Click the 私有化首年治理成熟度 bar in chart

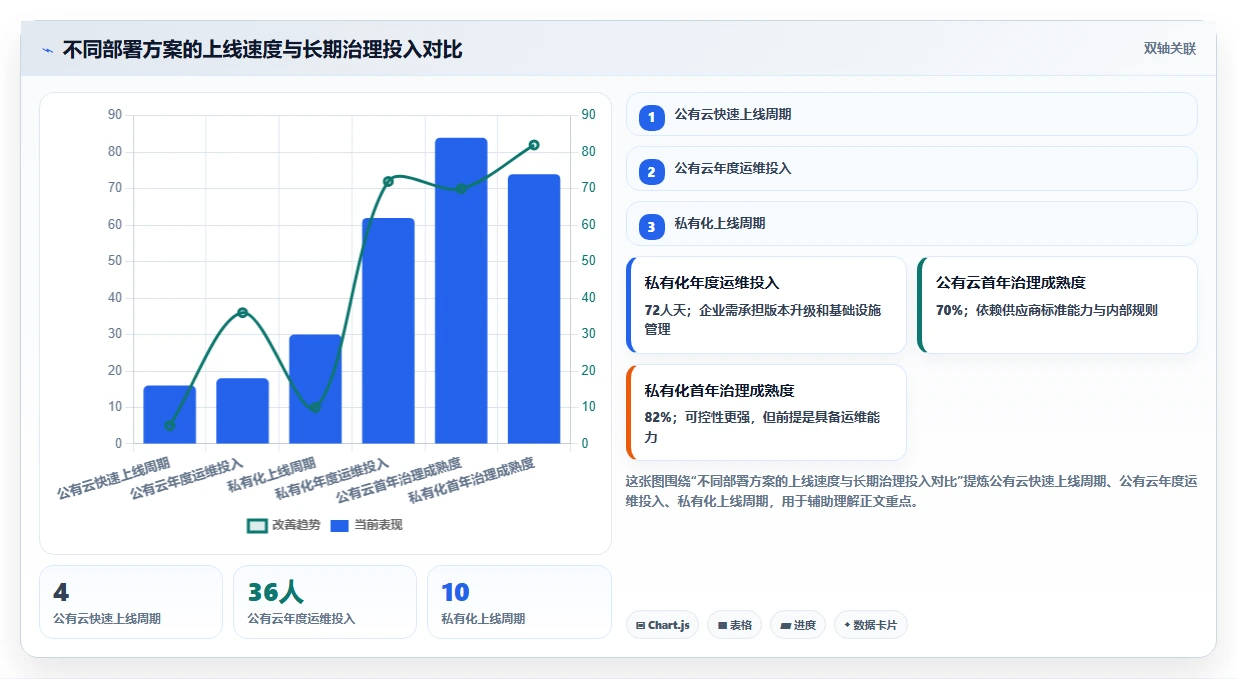(x=534, y=309)
